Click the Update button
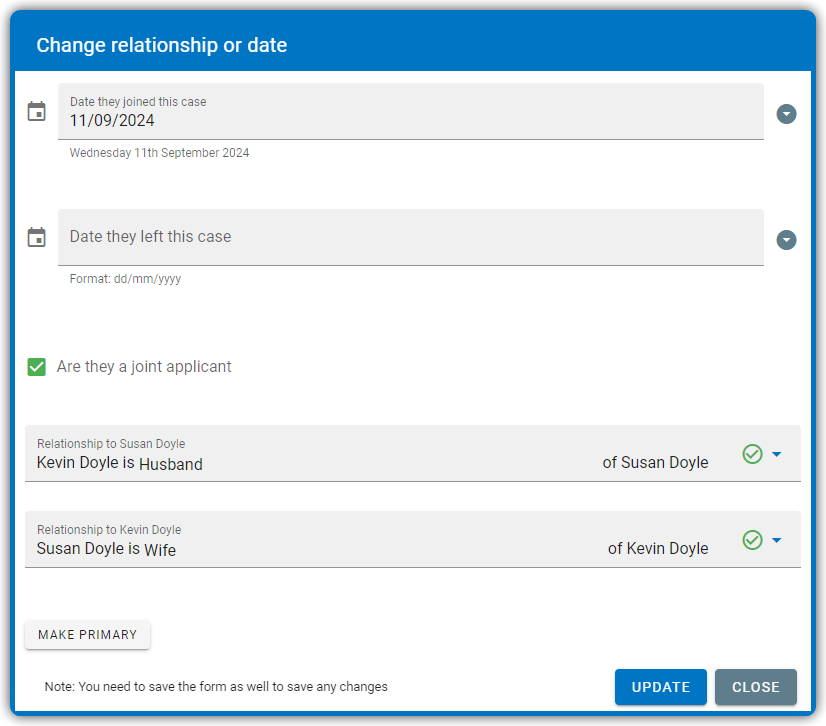The height and width of the screenshot is (726, 826). [661, 686]
